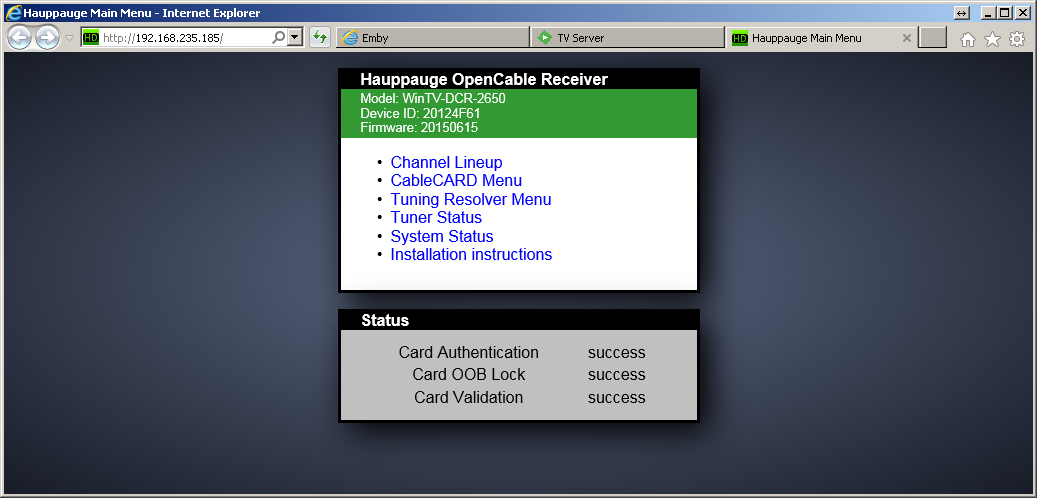The width and height of the screenshot is (1037, 498).
Task: Close the Internet Explorer window
Action: coord(1022,13)
